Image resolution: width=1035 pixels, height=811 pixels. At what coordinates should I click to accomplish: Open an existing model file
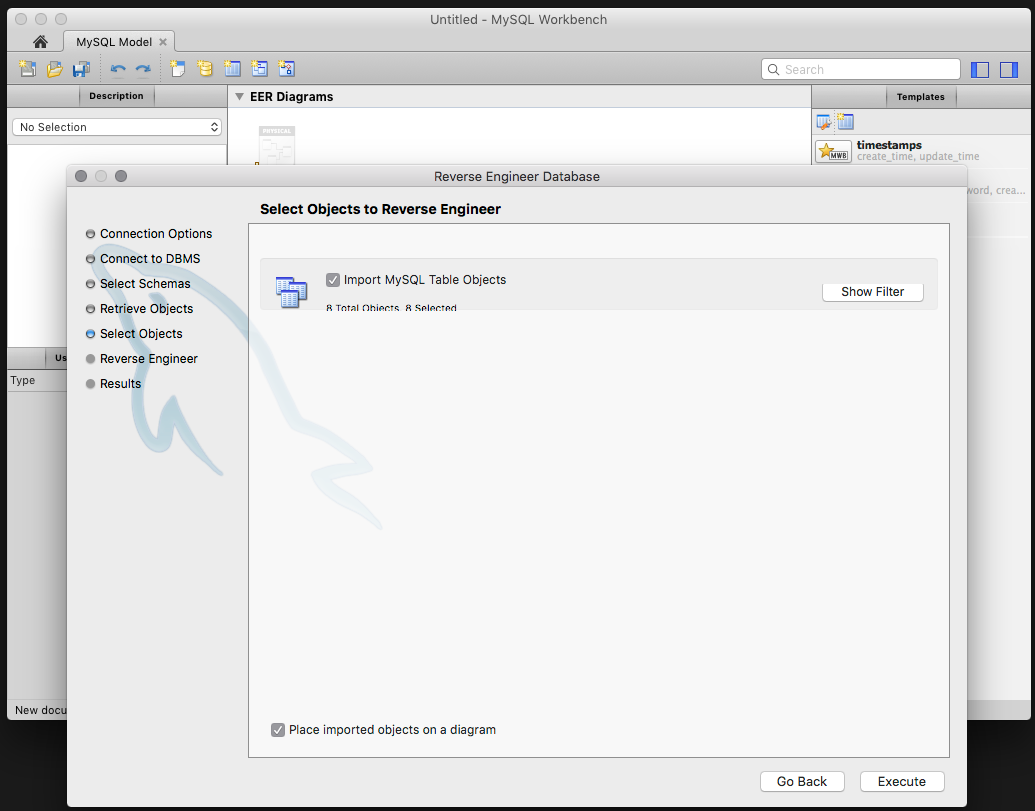[54, 68]
